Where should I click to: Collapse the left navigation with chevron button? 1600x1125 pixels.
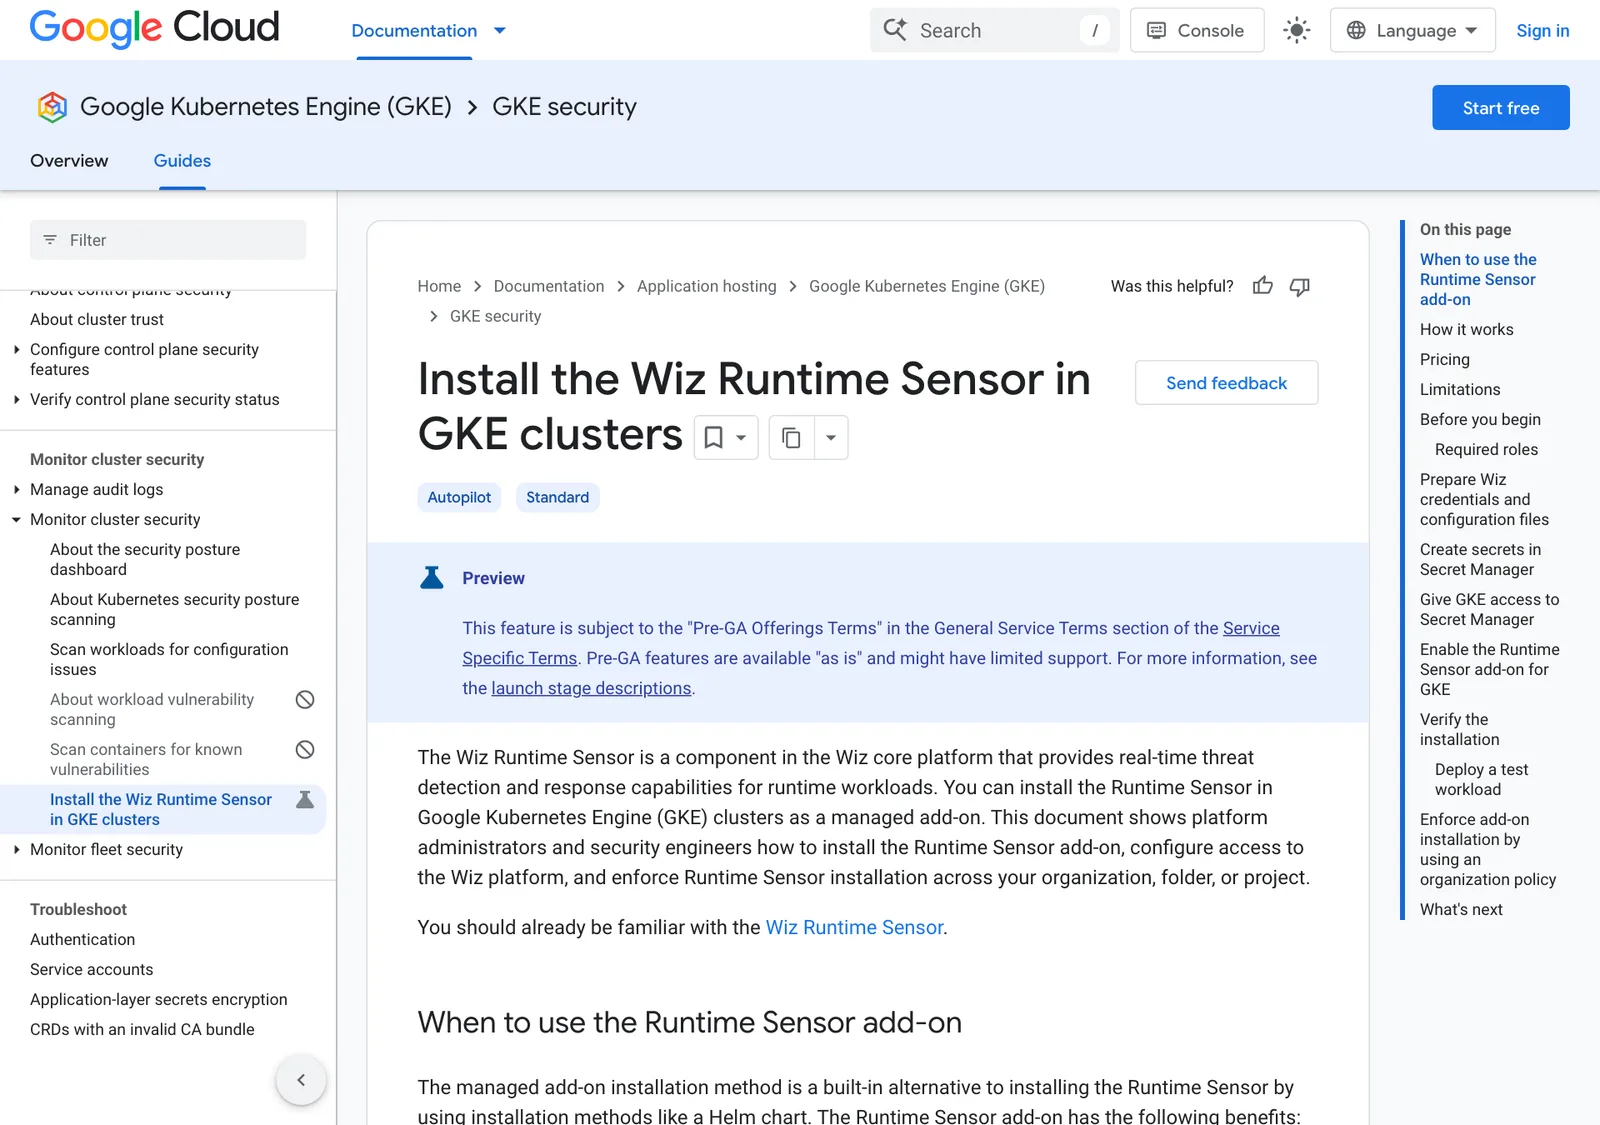coord(301,1080)
